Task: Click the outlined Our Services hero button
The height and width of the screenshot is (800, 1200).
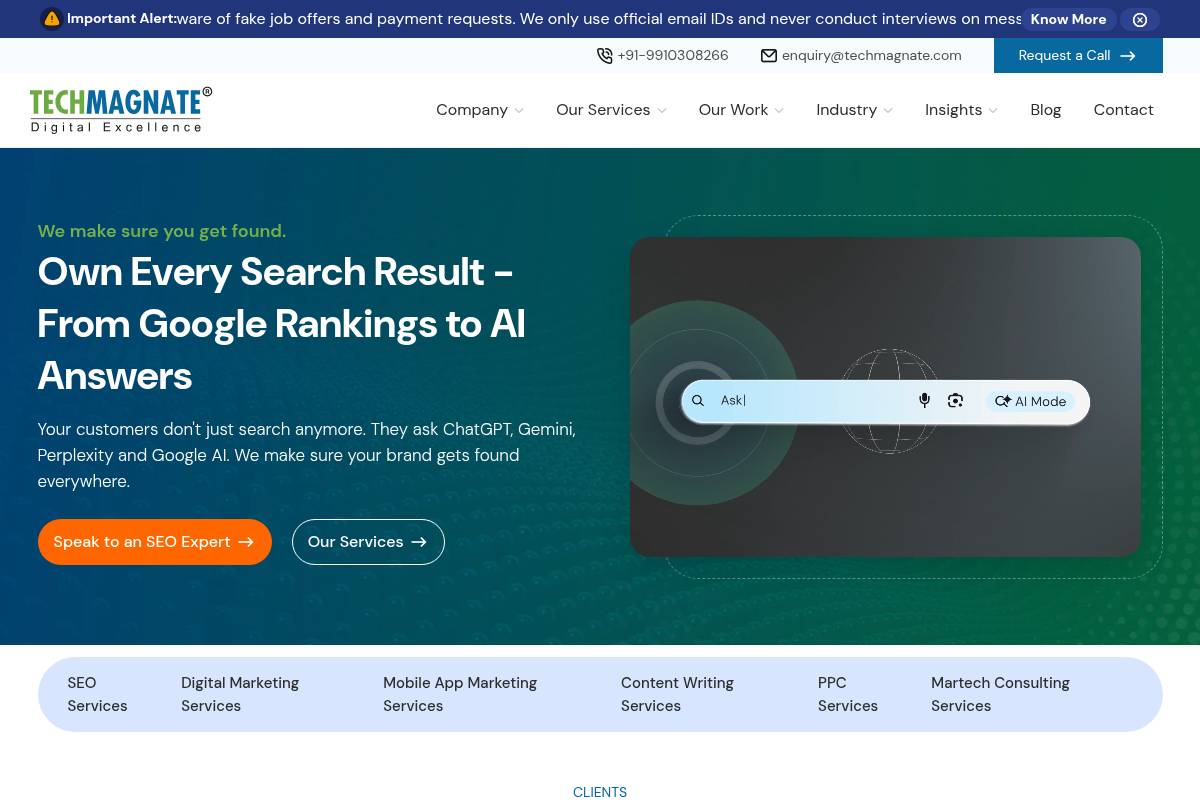Action: tap(368, 542)
